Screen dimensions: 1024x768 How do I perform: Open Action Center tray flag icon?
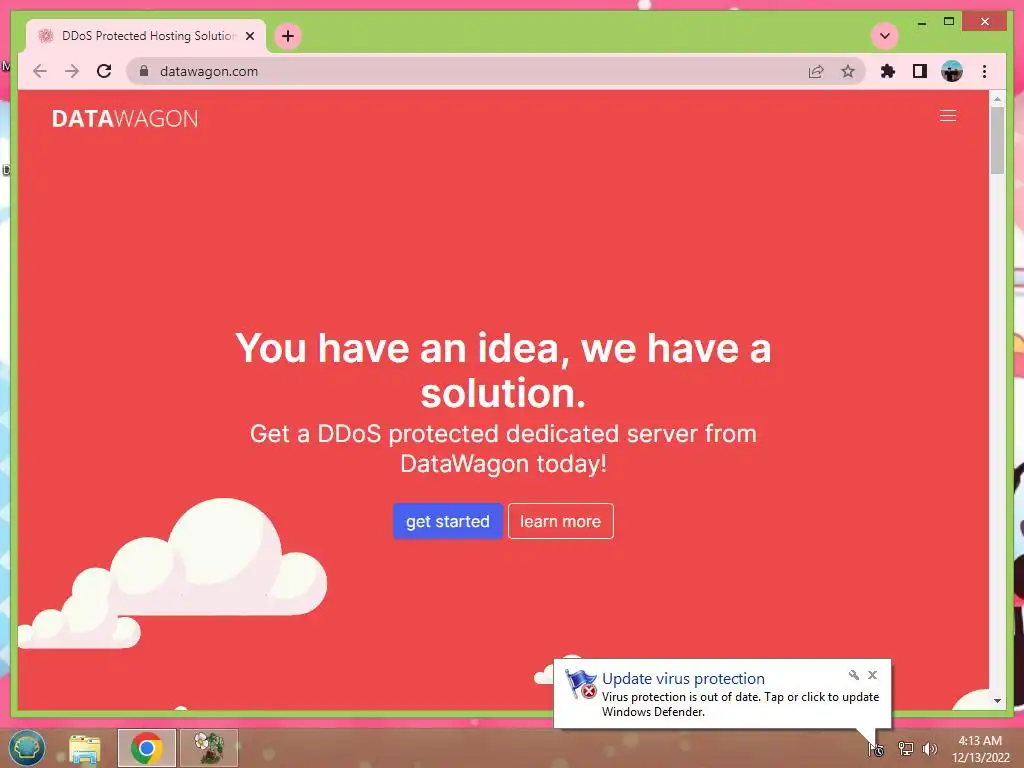click(x=876, y=749)
